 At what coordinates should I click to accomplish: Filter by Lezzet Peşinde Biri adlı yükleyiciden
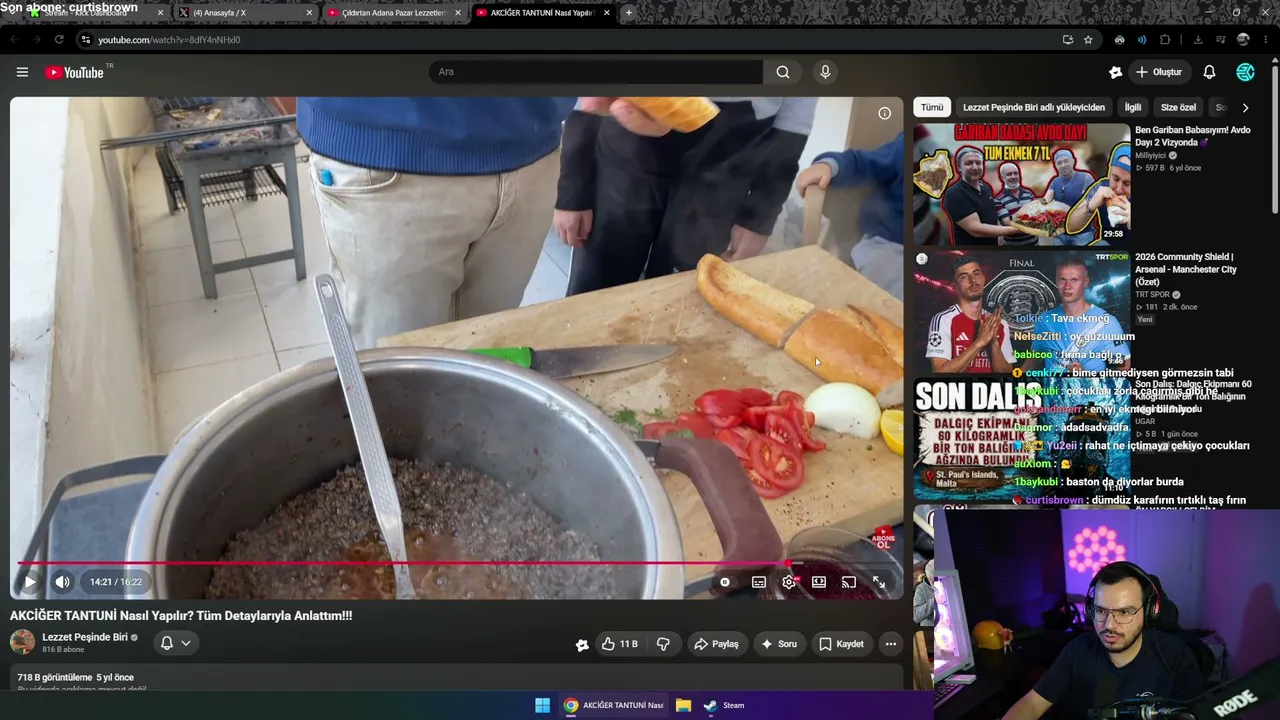point(1034,107)
